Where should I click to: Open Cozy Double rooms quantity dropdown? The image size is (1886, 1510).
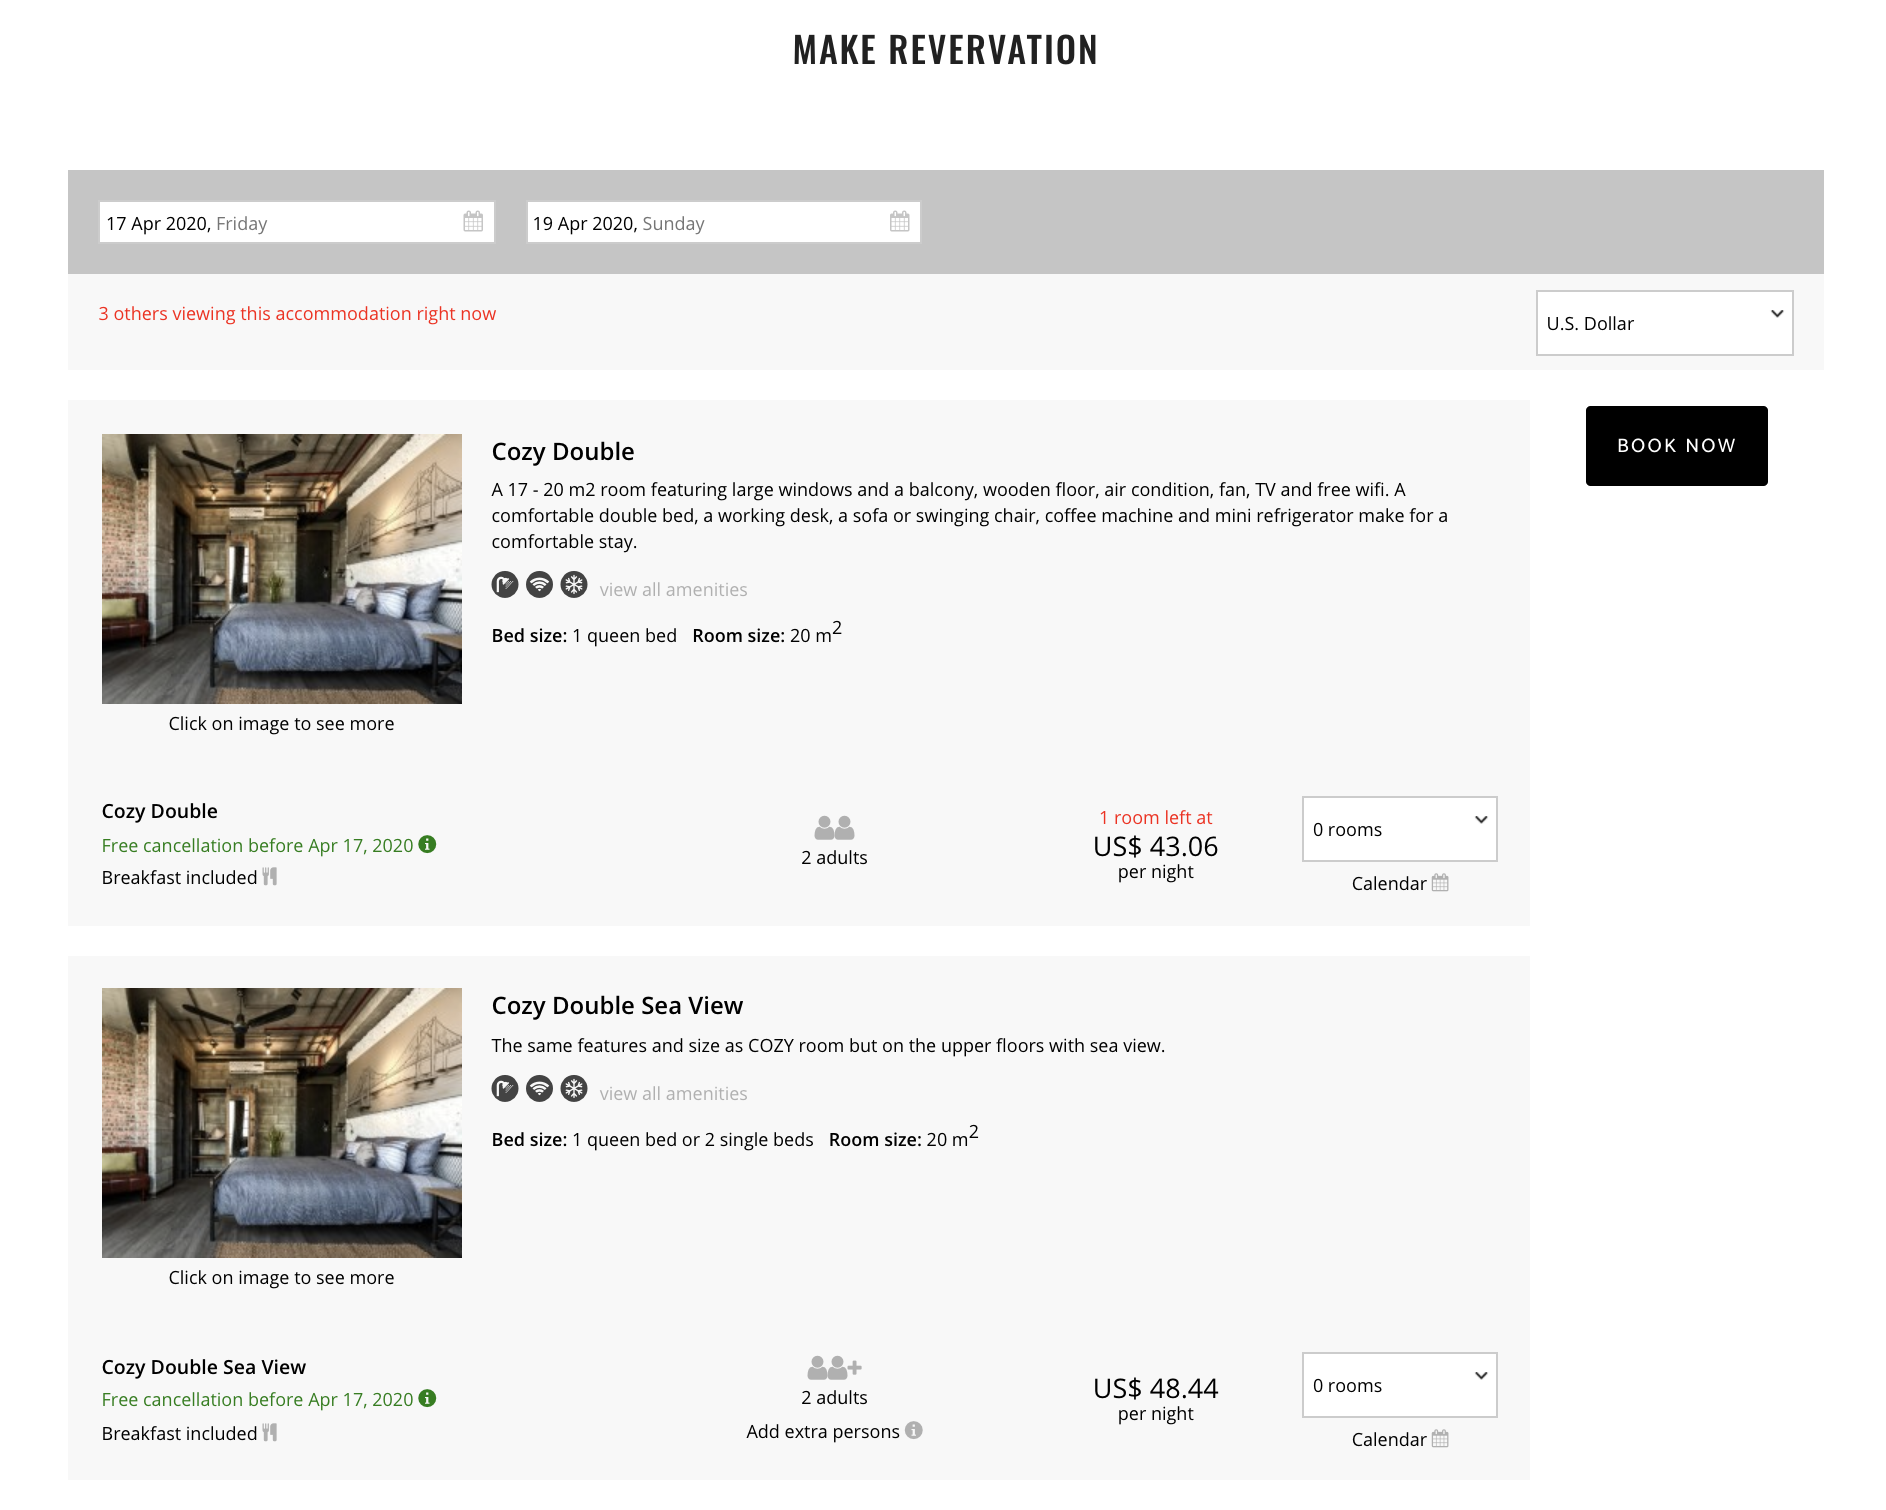click(1399, 829)
